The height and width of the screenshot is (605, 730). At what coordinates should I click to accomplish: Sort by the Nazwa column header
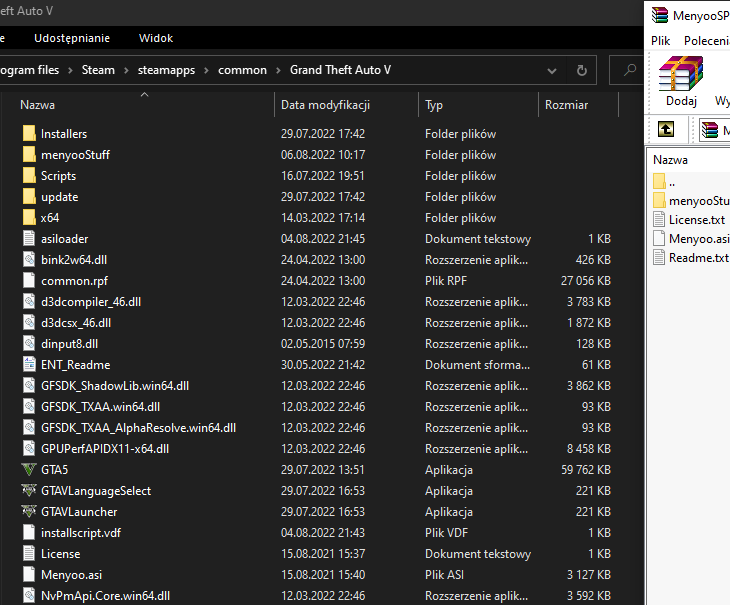[x=37, y=105]
